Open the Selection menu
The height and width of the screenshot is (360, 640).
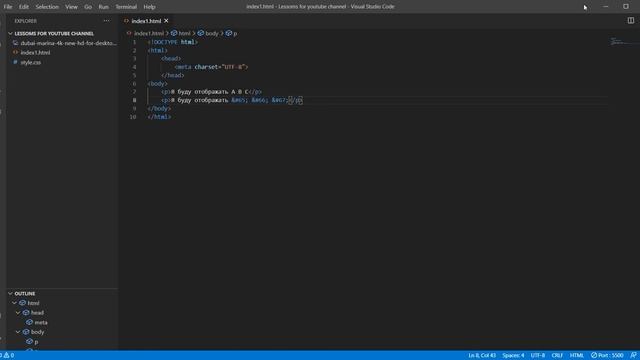tap(47, 7)
